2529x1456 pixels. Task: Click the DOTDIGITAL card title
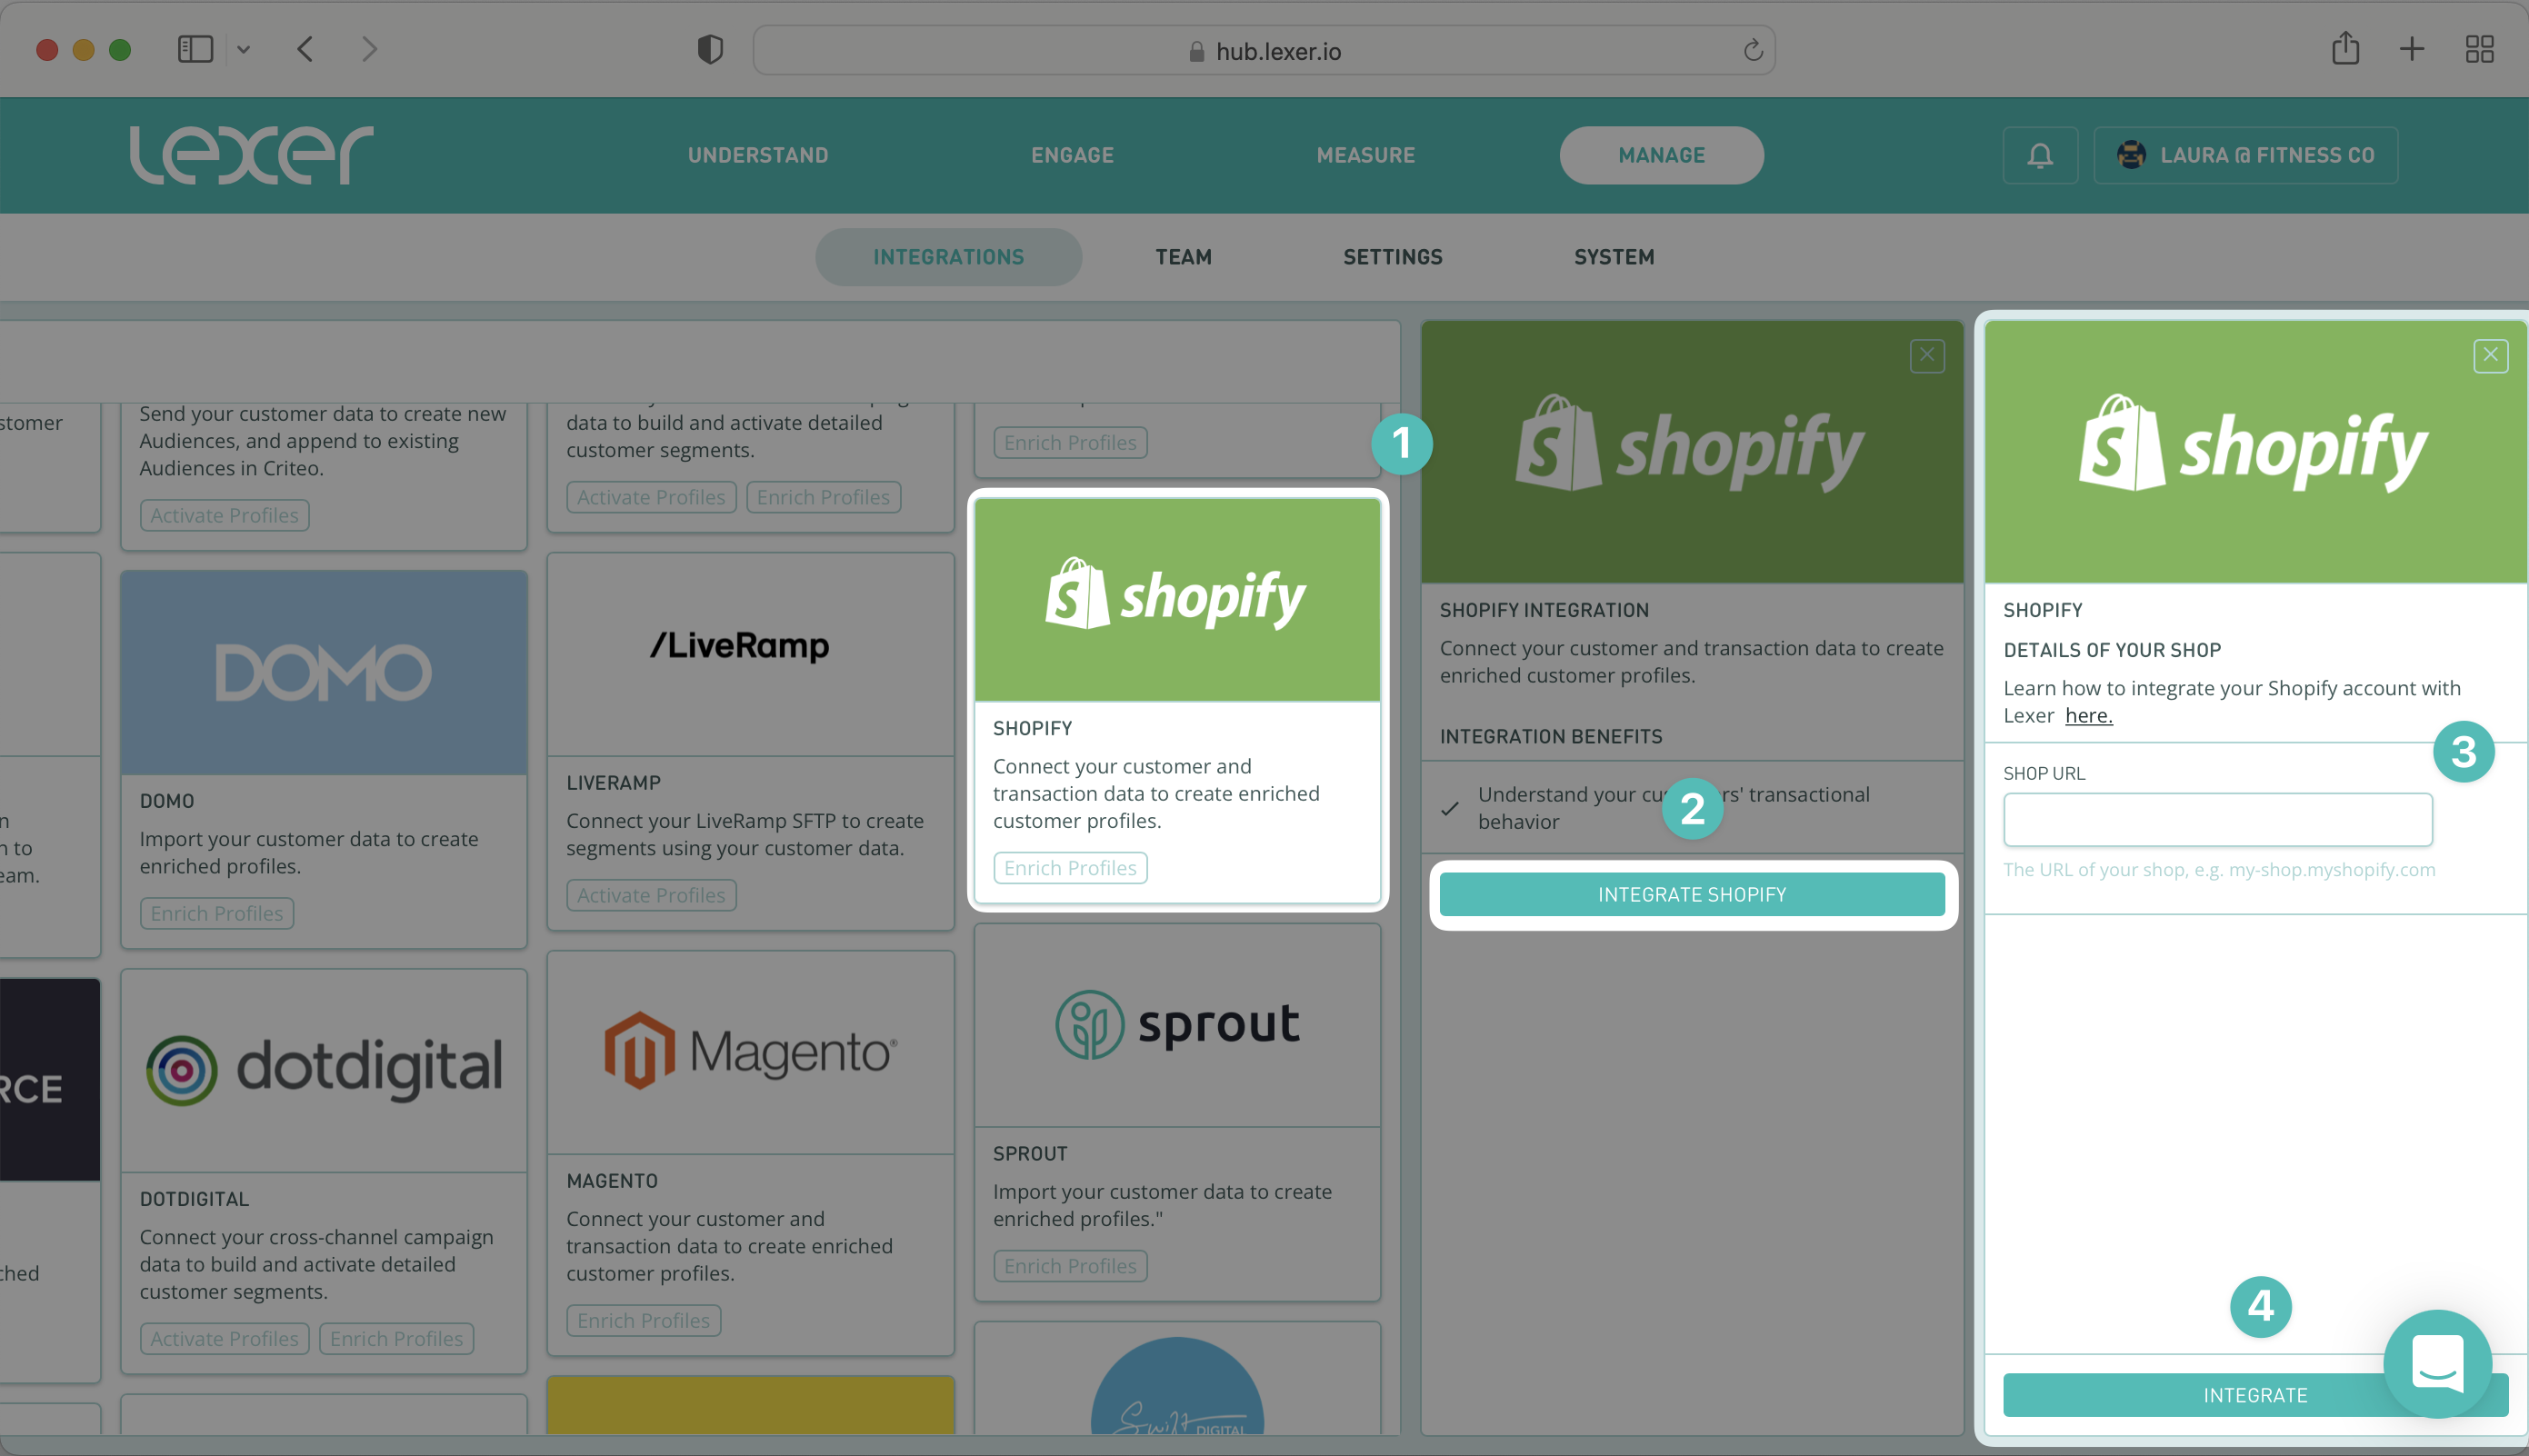(194, 1198)
